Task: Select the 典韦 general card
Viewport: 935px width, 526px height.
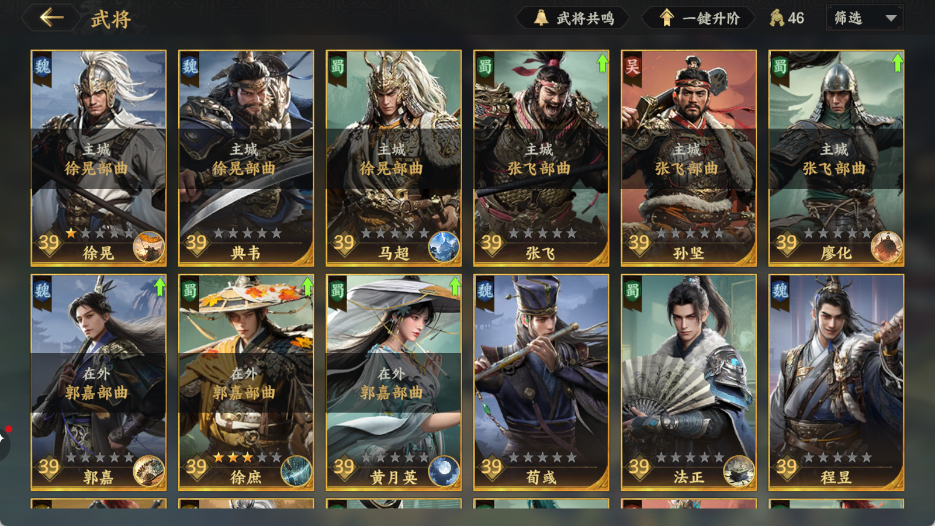Action: (x=246, y=158)
